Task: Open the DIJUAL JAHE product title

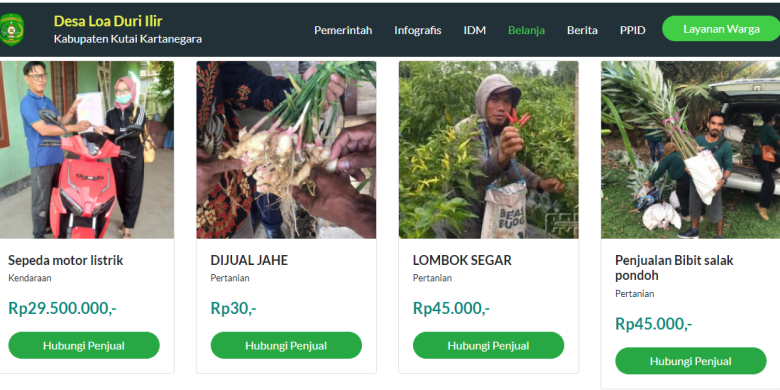Action: click(x=249, y=260)
